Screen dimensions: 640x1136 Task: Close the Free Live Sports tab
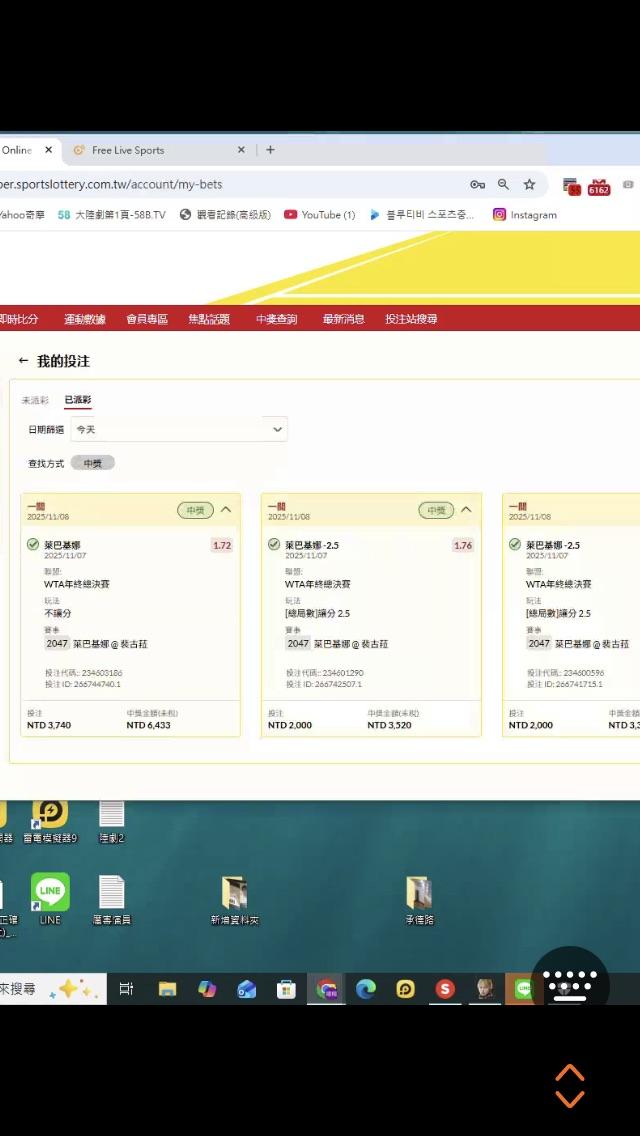(241, 150)
